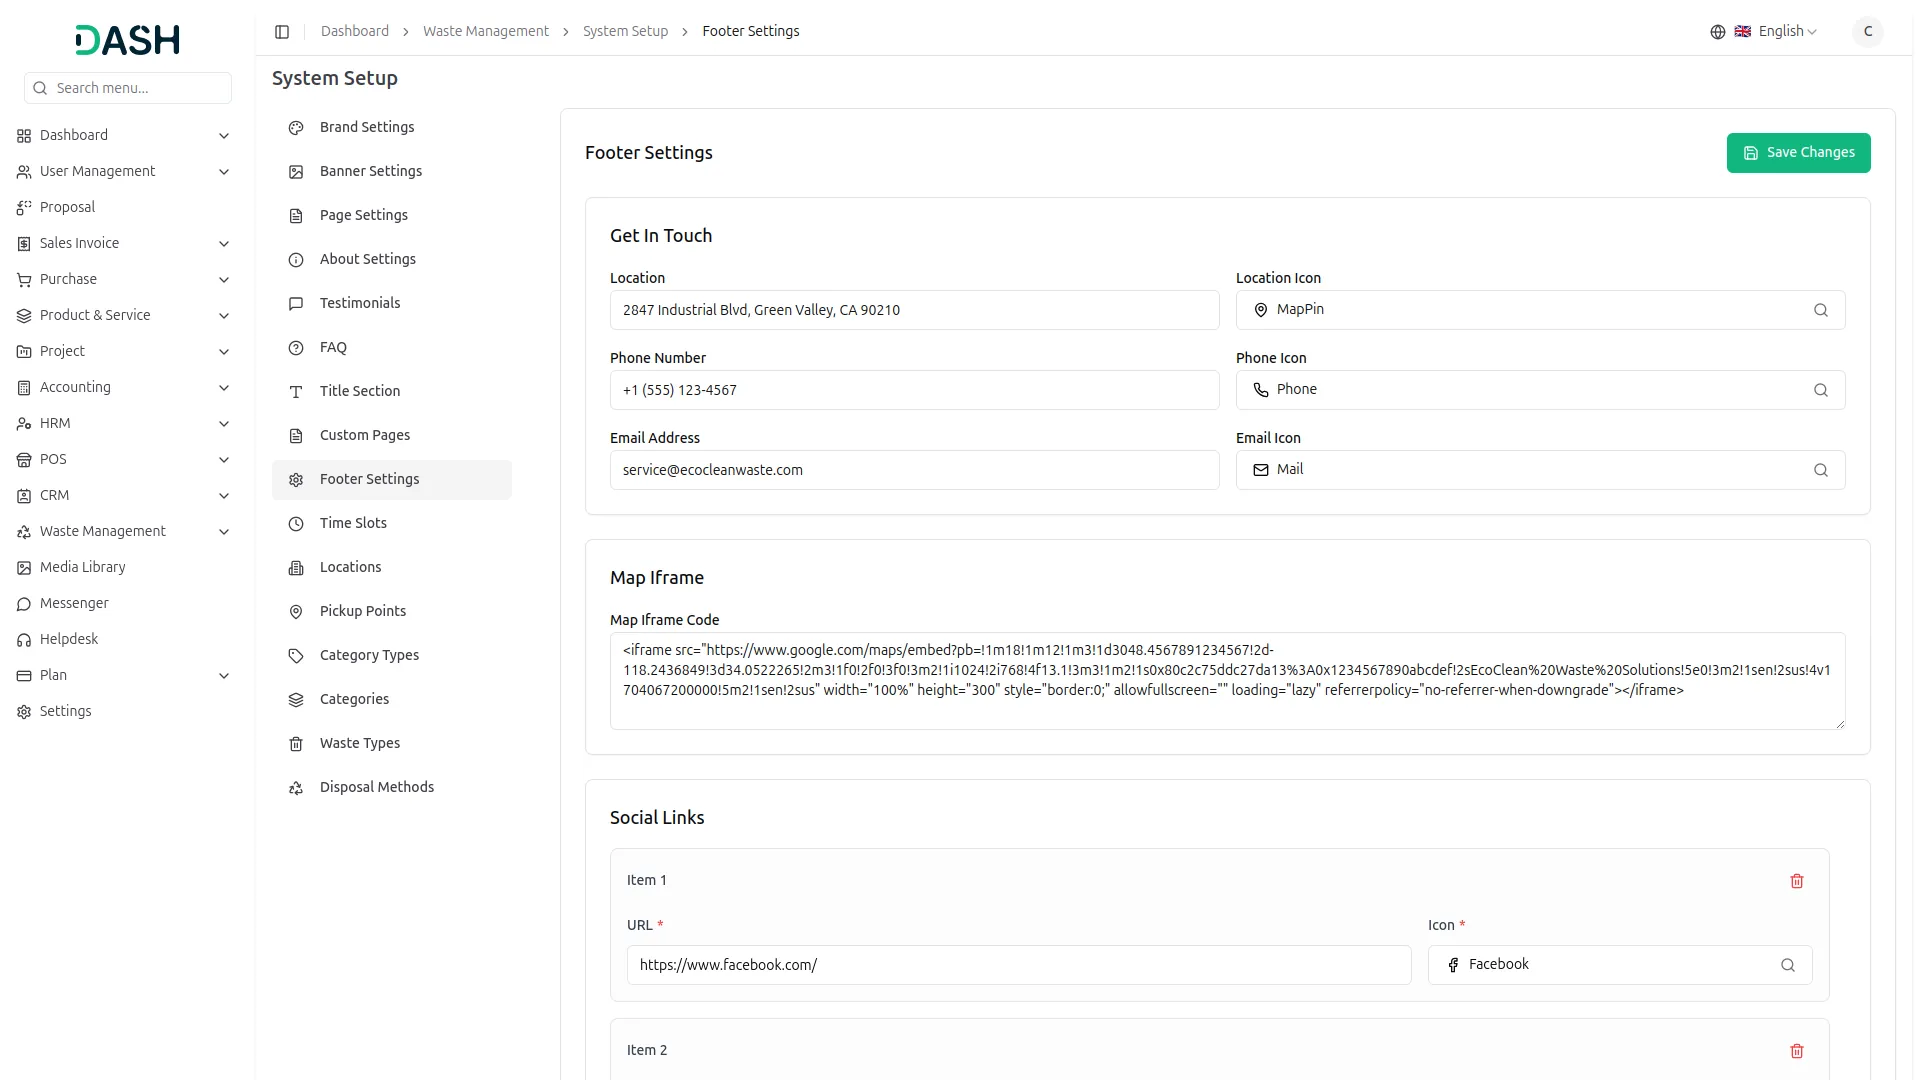
Task: Click the Map Iframe Code textarea
Action: pos(1226,681)
